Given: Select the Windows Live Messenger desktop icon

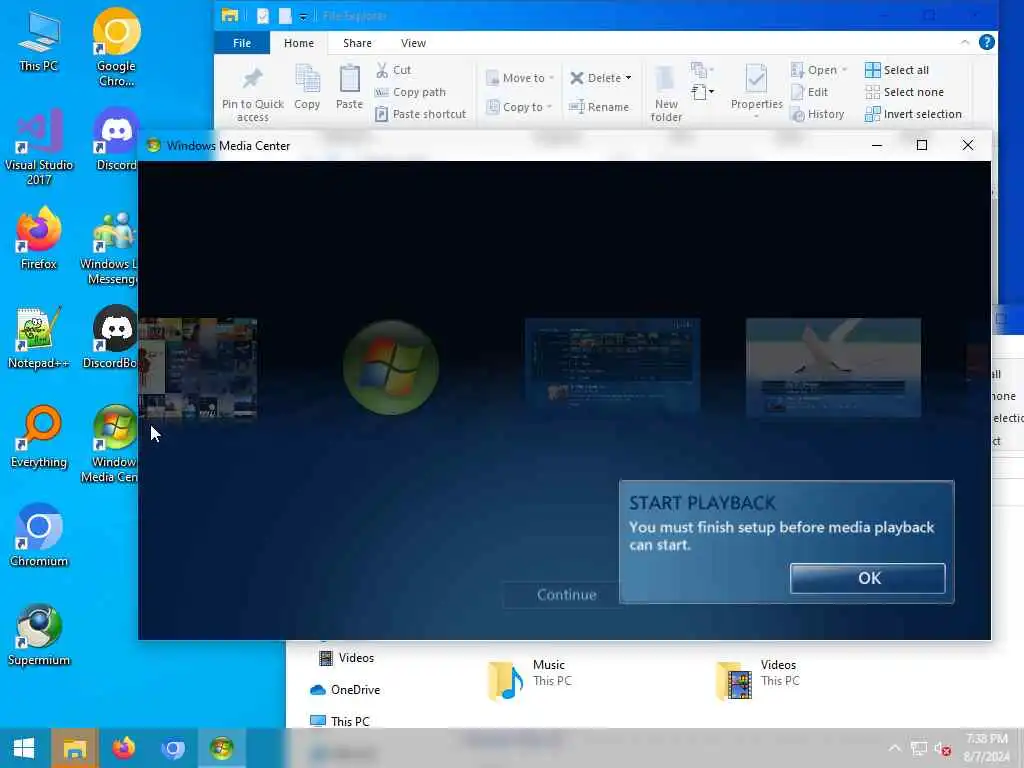Looking at the screenshot, I should click(110, 248).
